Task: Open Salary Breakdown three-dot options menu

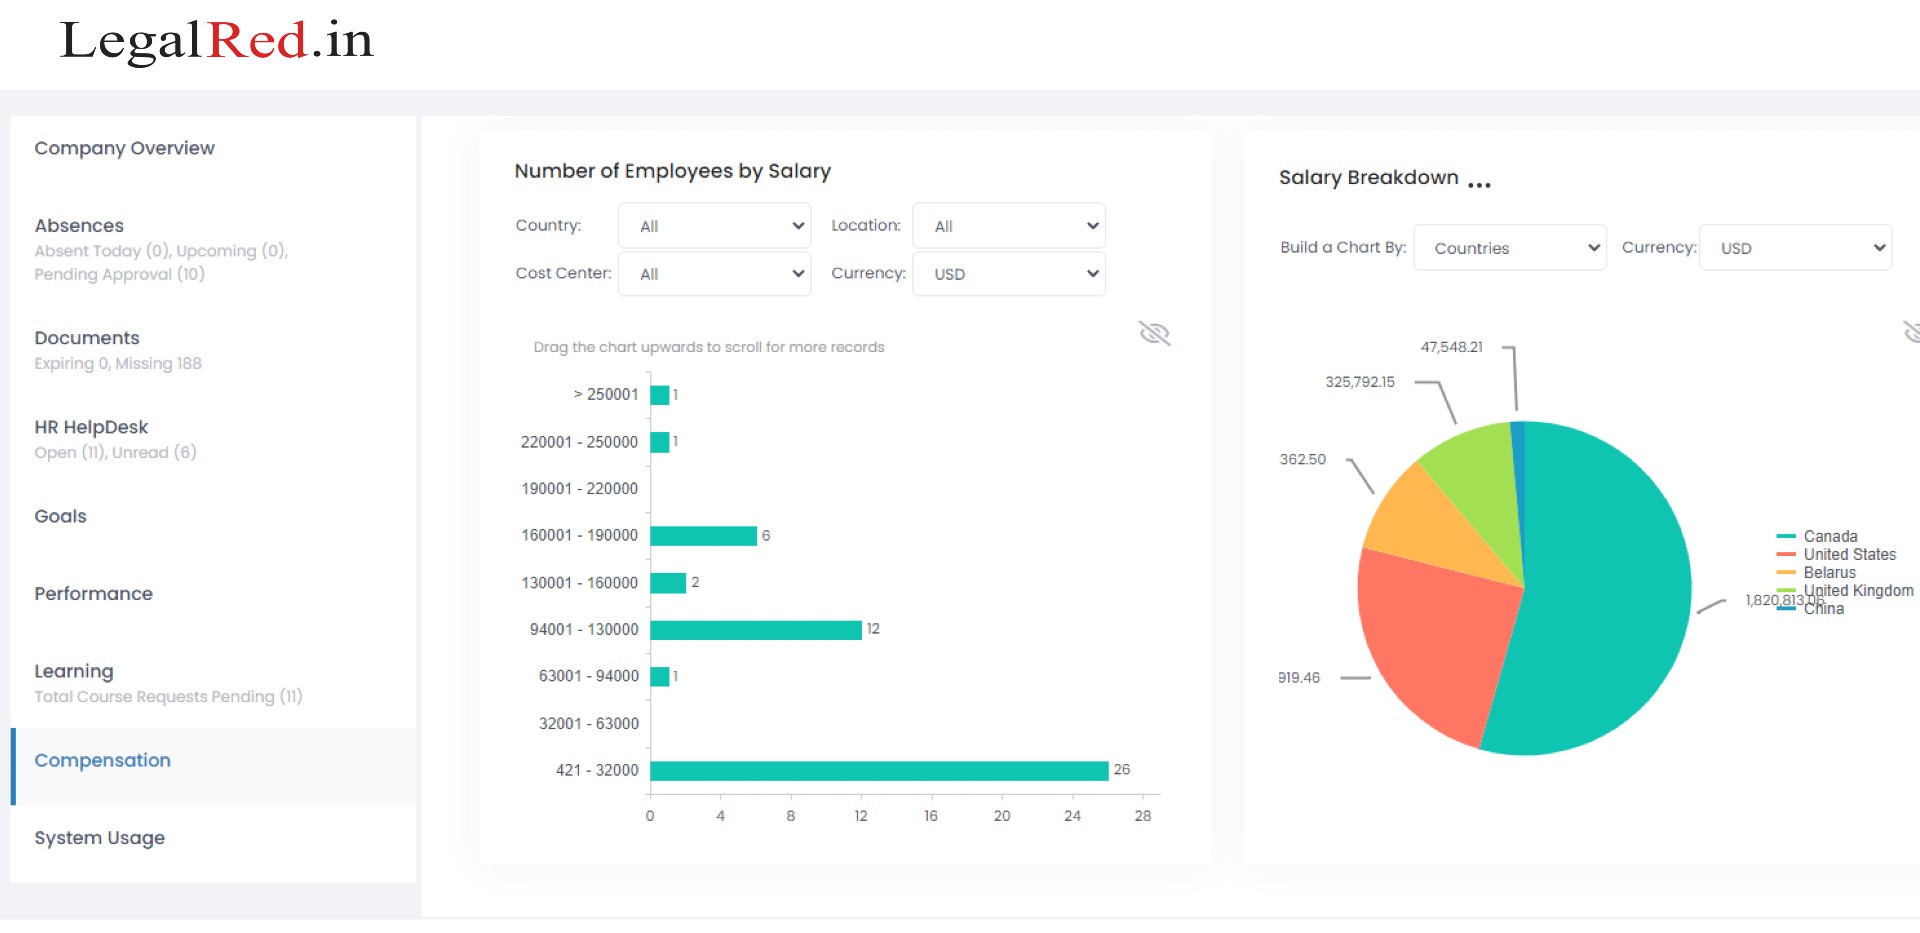Action: [1479, 184]
